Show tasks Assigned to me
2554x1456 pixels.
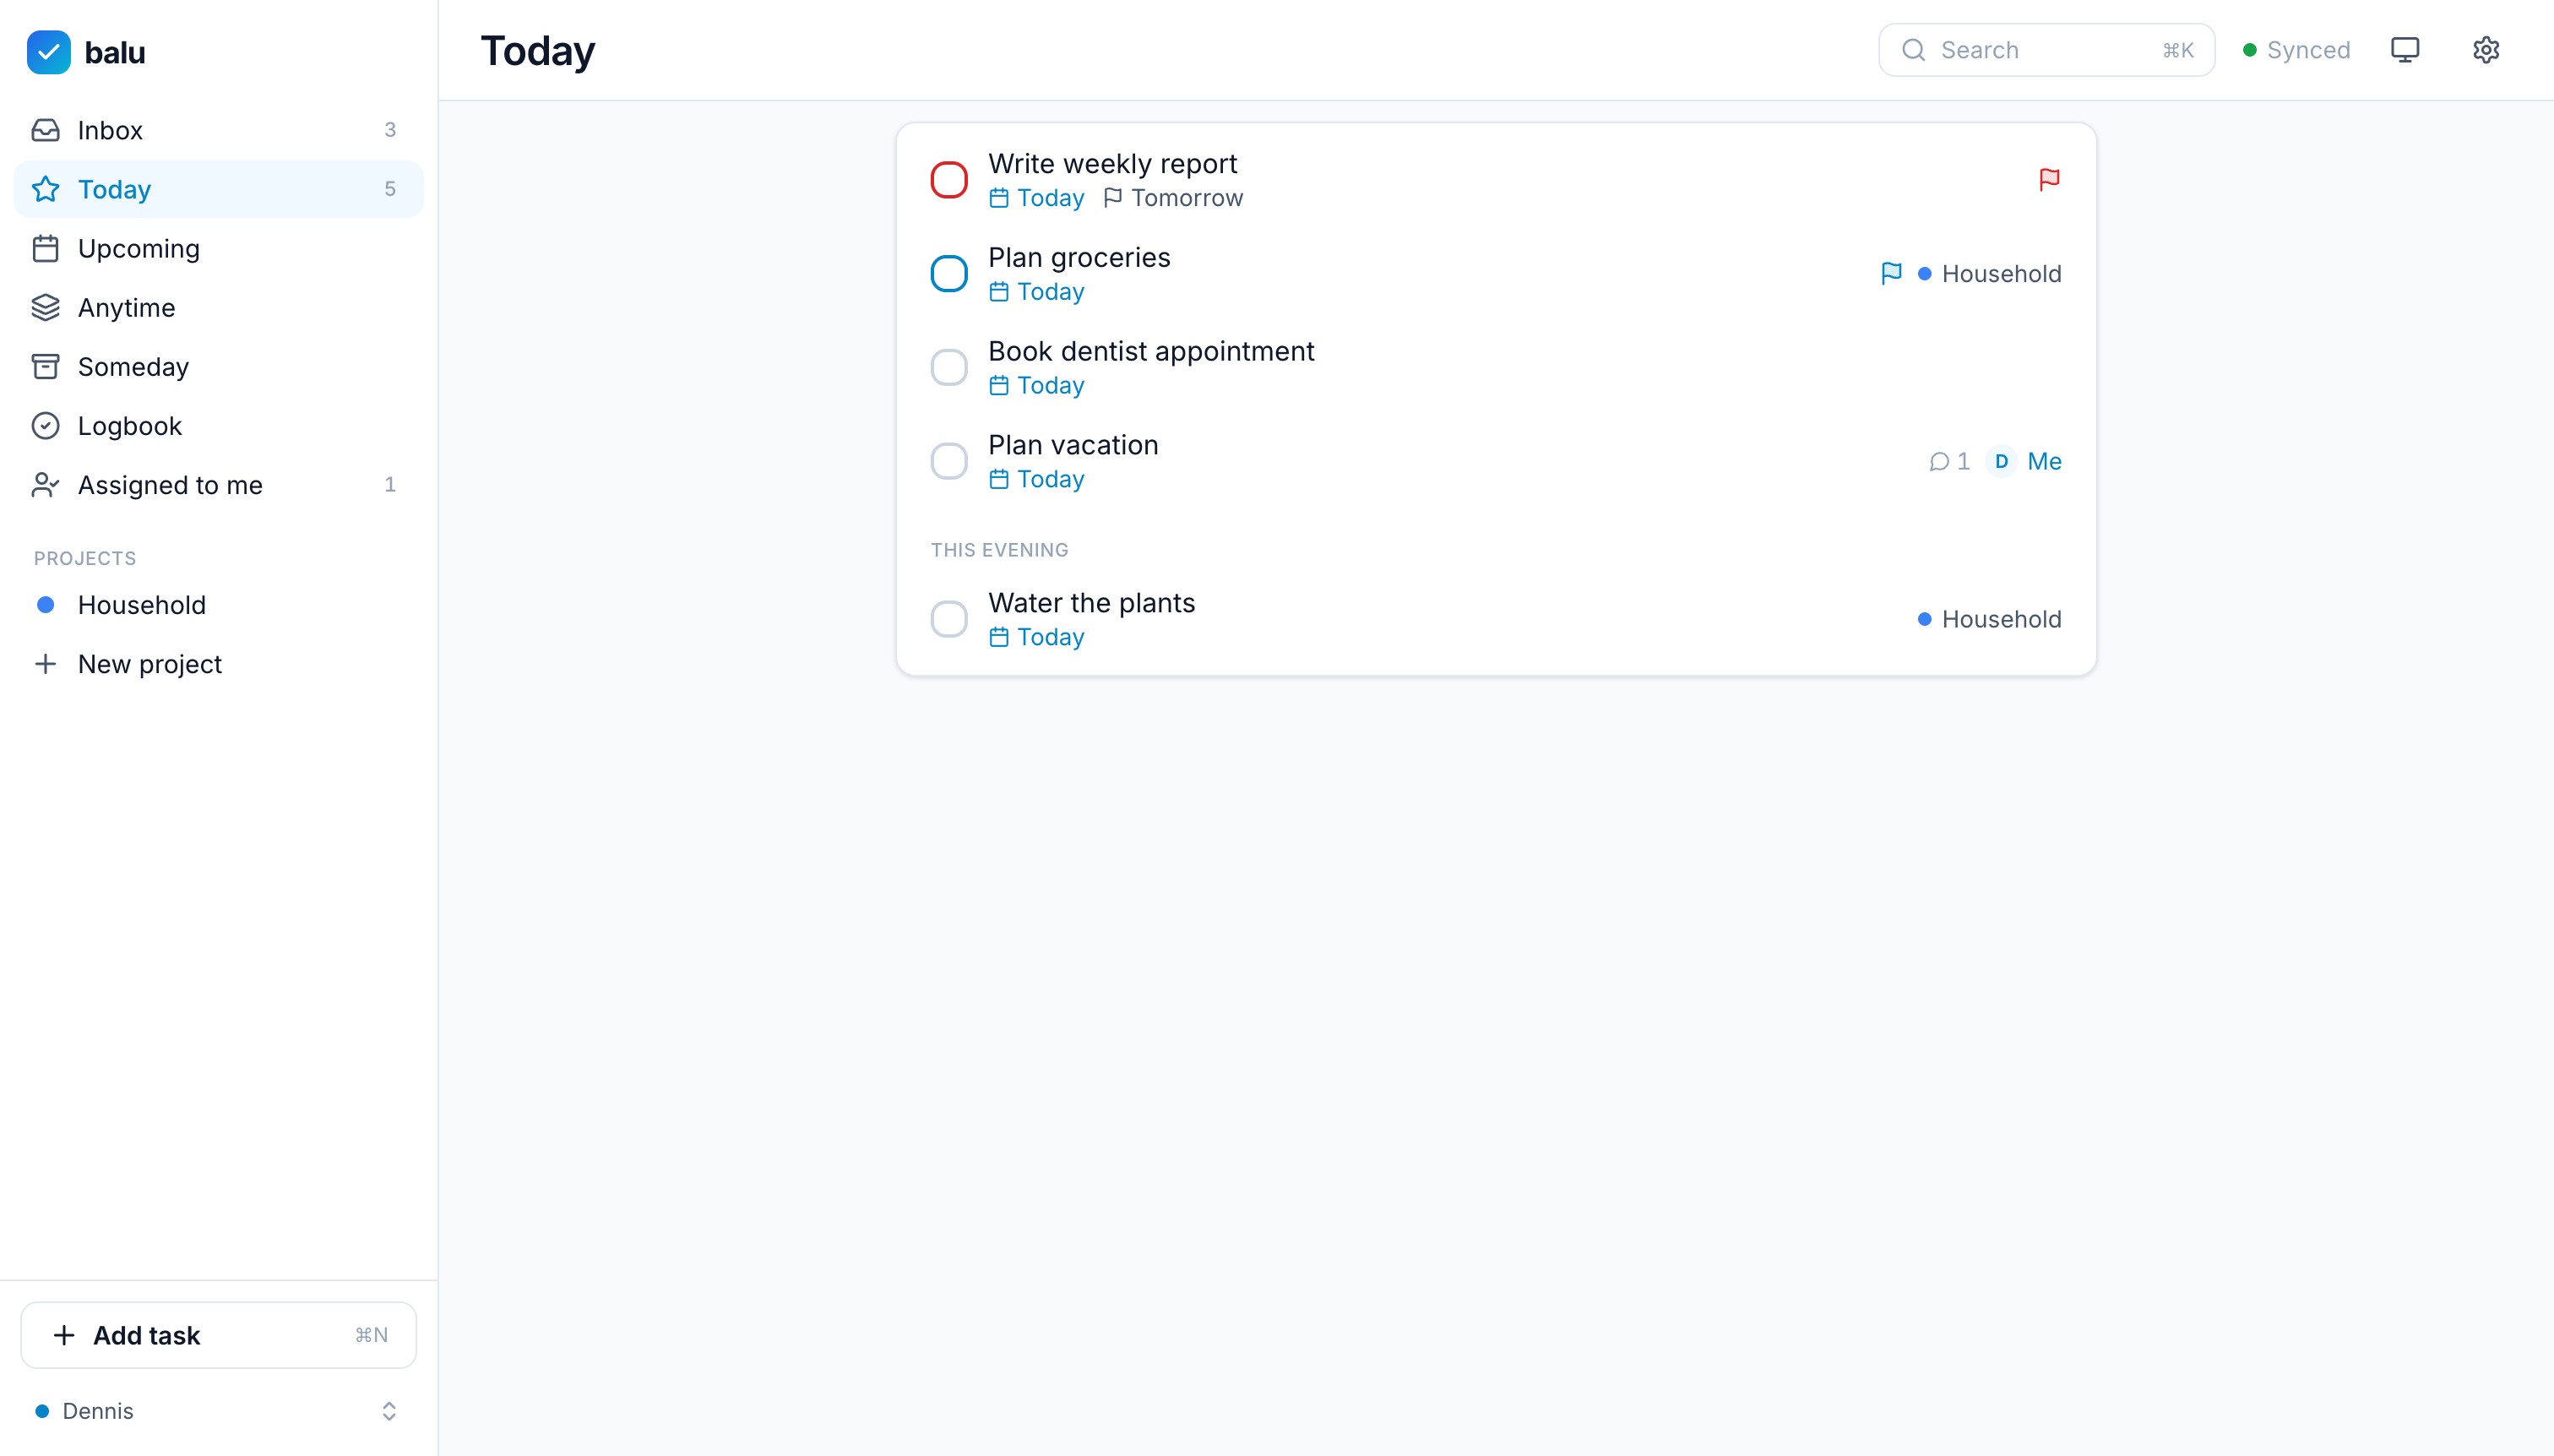click(218, 484)
